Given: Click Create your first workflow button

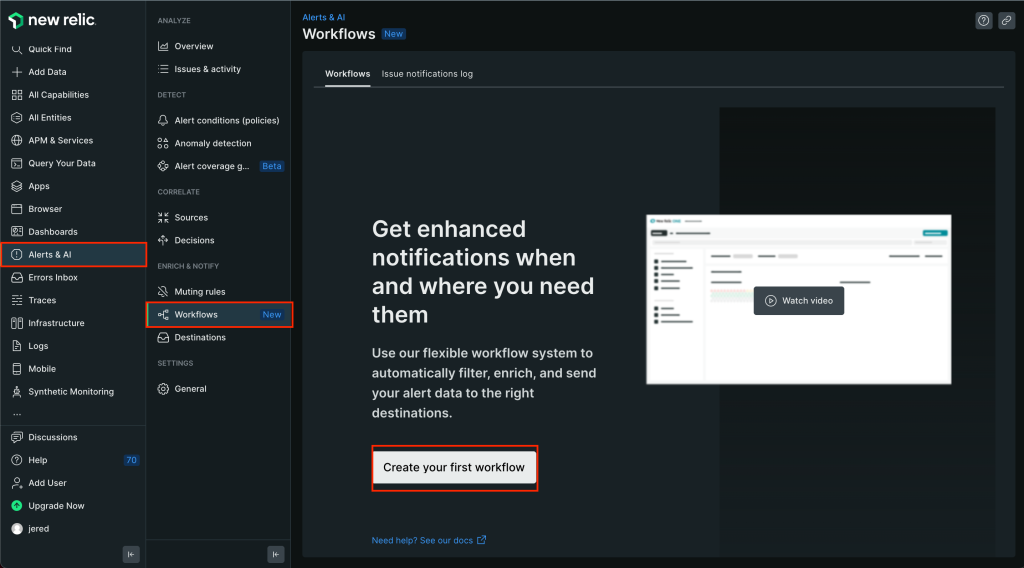Looking at the screenshot, I should pyautogui.click(x=454, y=467).
